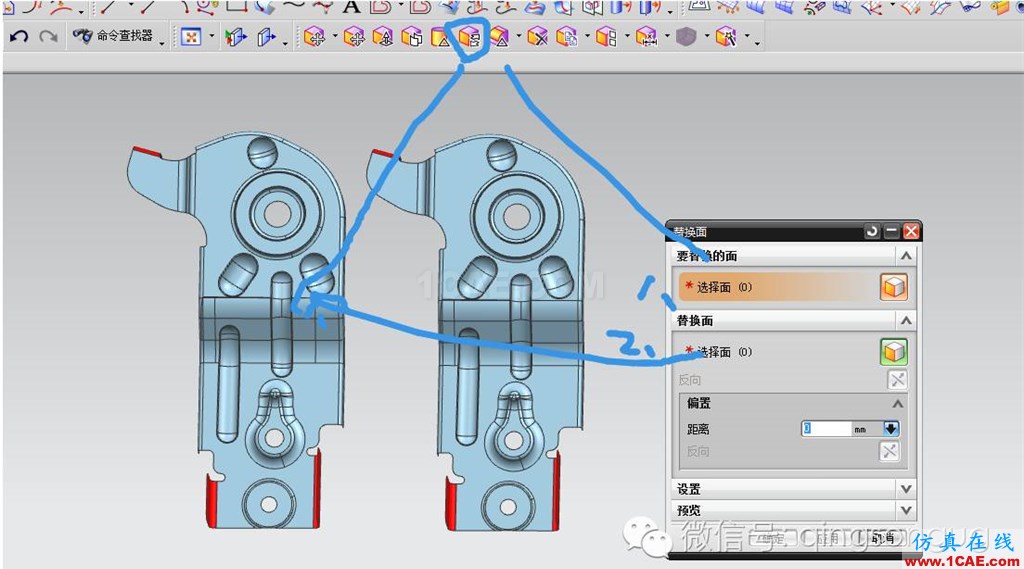Close the 替换面 dialog

(911, 231)
